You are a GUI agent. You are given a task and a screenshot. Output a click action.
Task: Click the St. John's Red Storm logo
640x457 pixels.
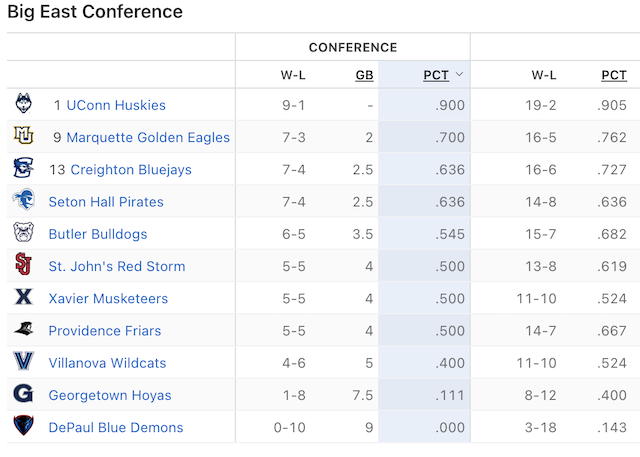click(x=23, y=264)
